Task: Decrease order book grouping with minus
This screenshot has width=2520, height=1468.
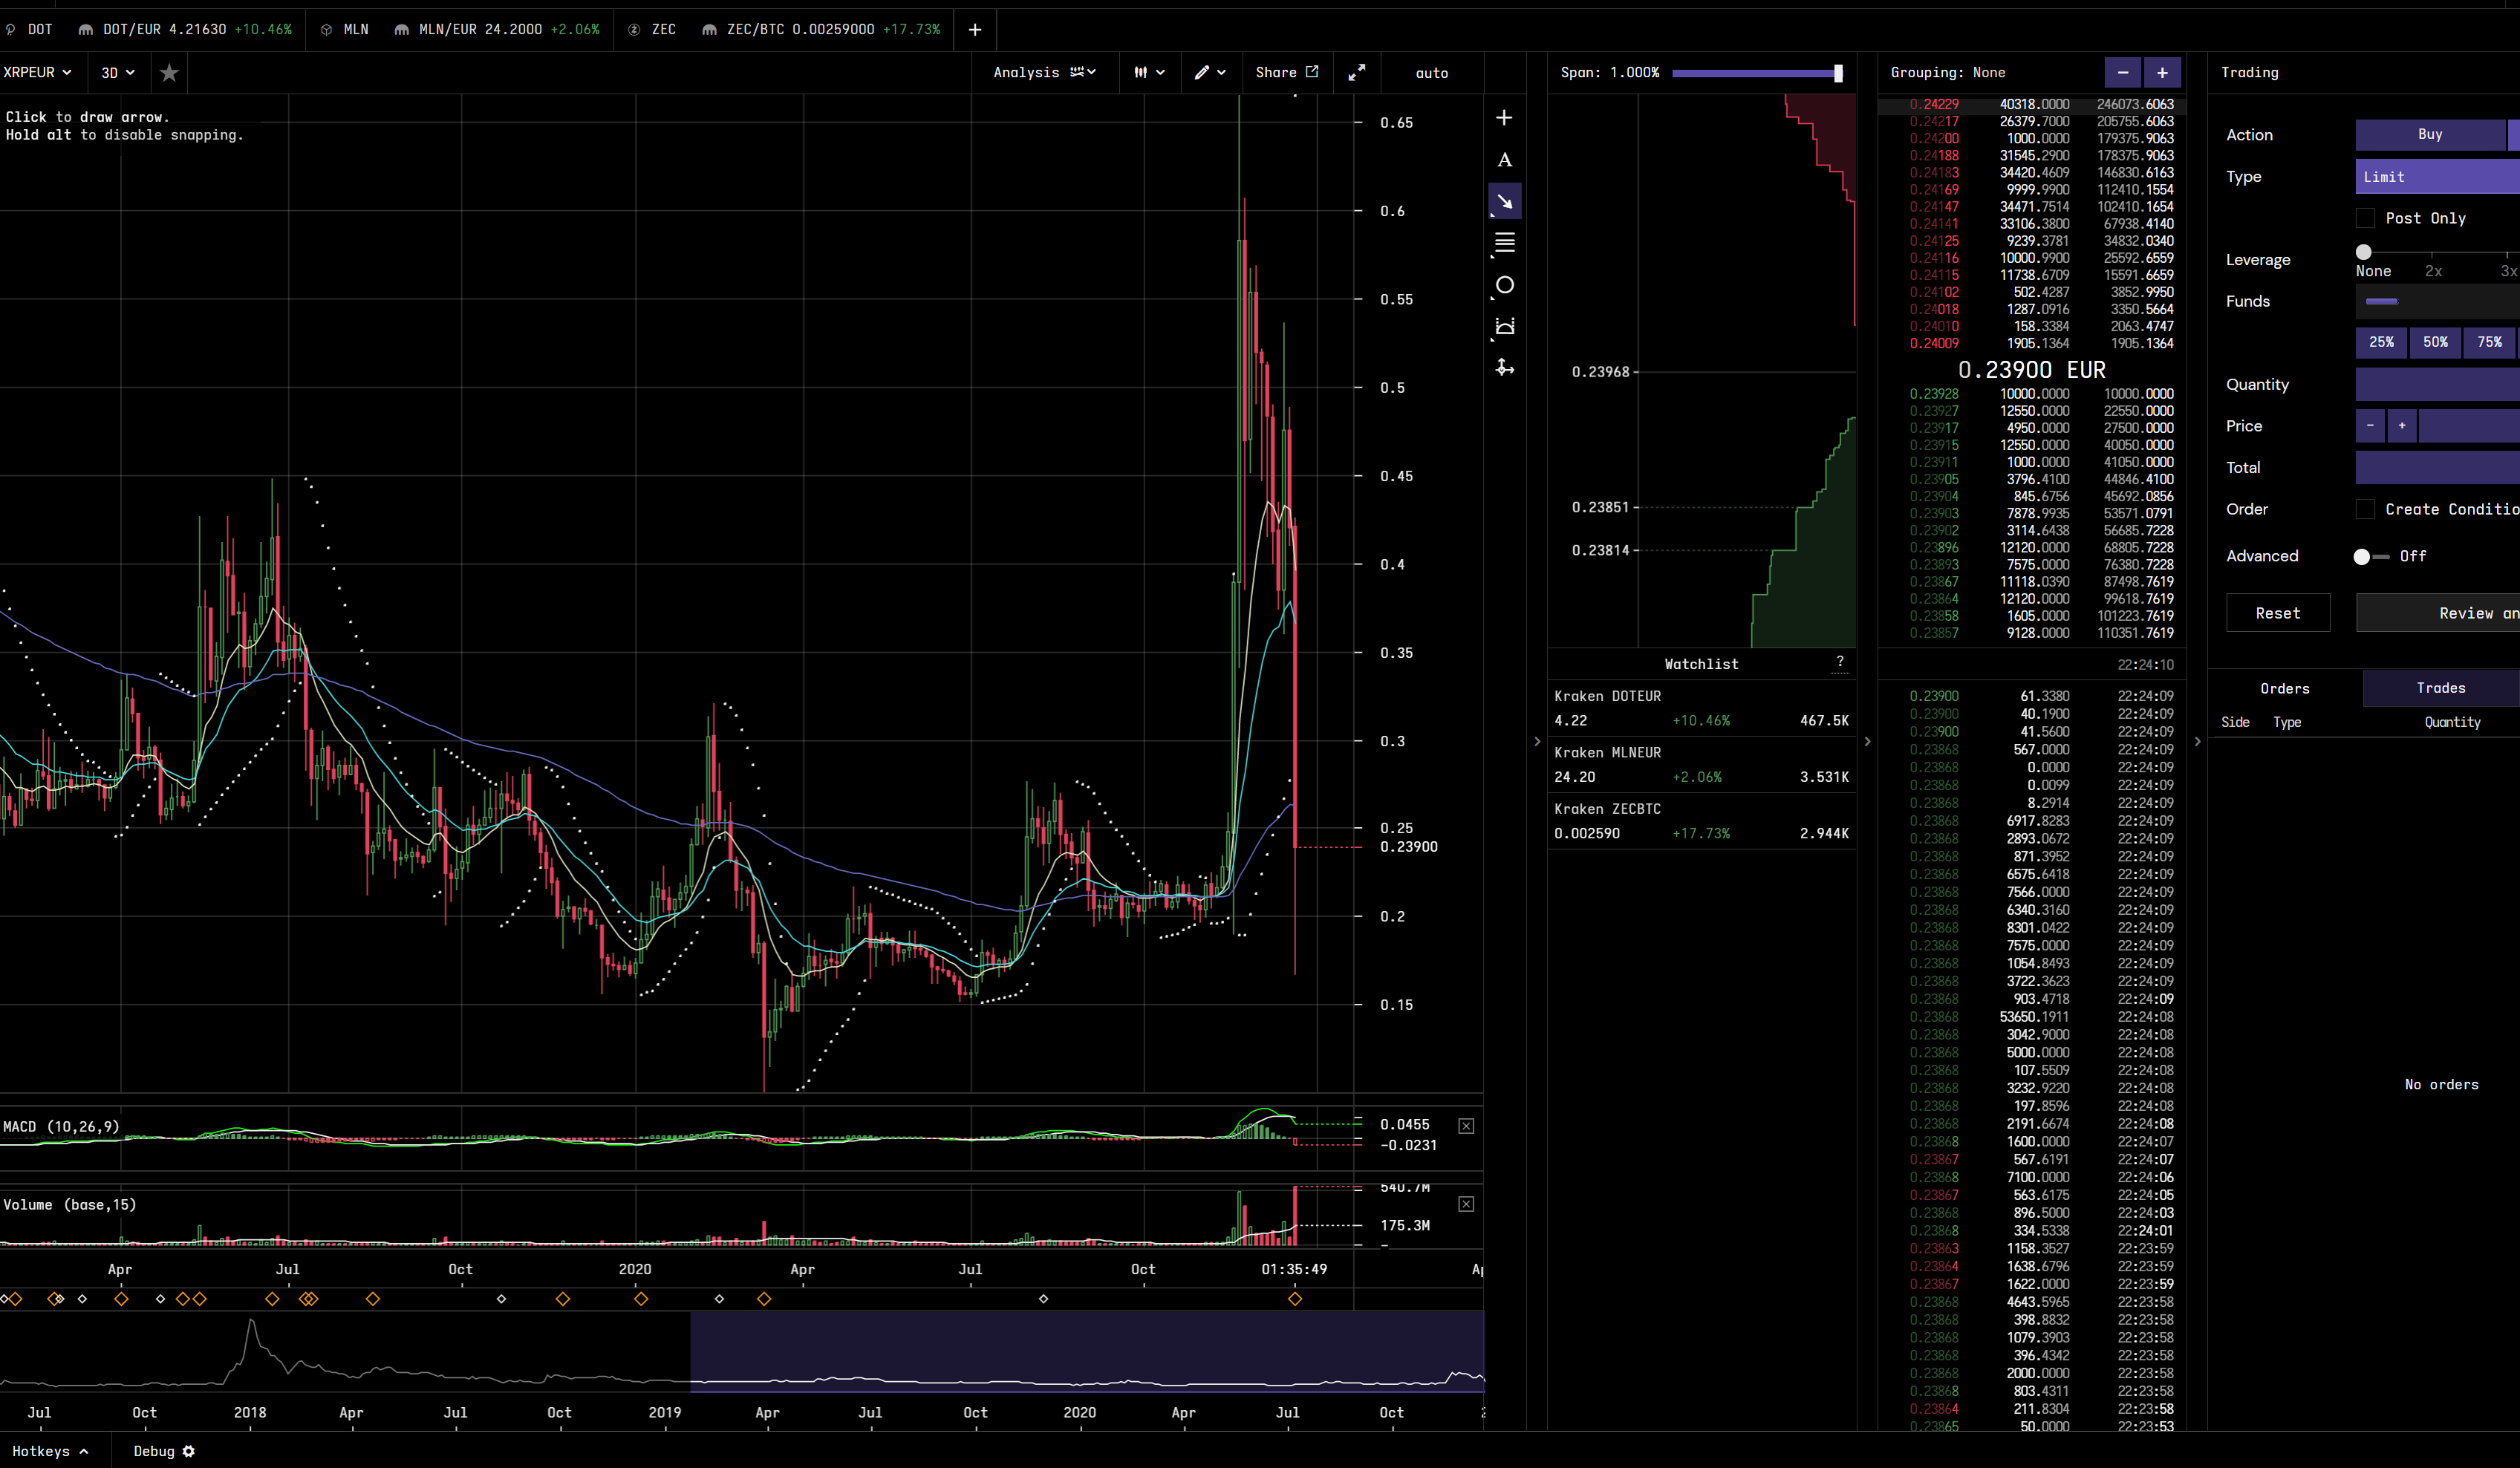Action: [x=2123, y=72]
